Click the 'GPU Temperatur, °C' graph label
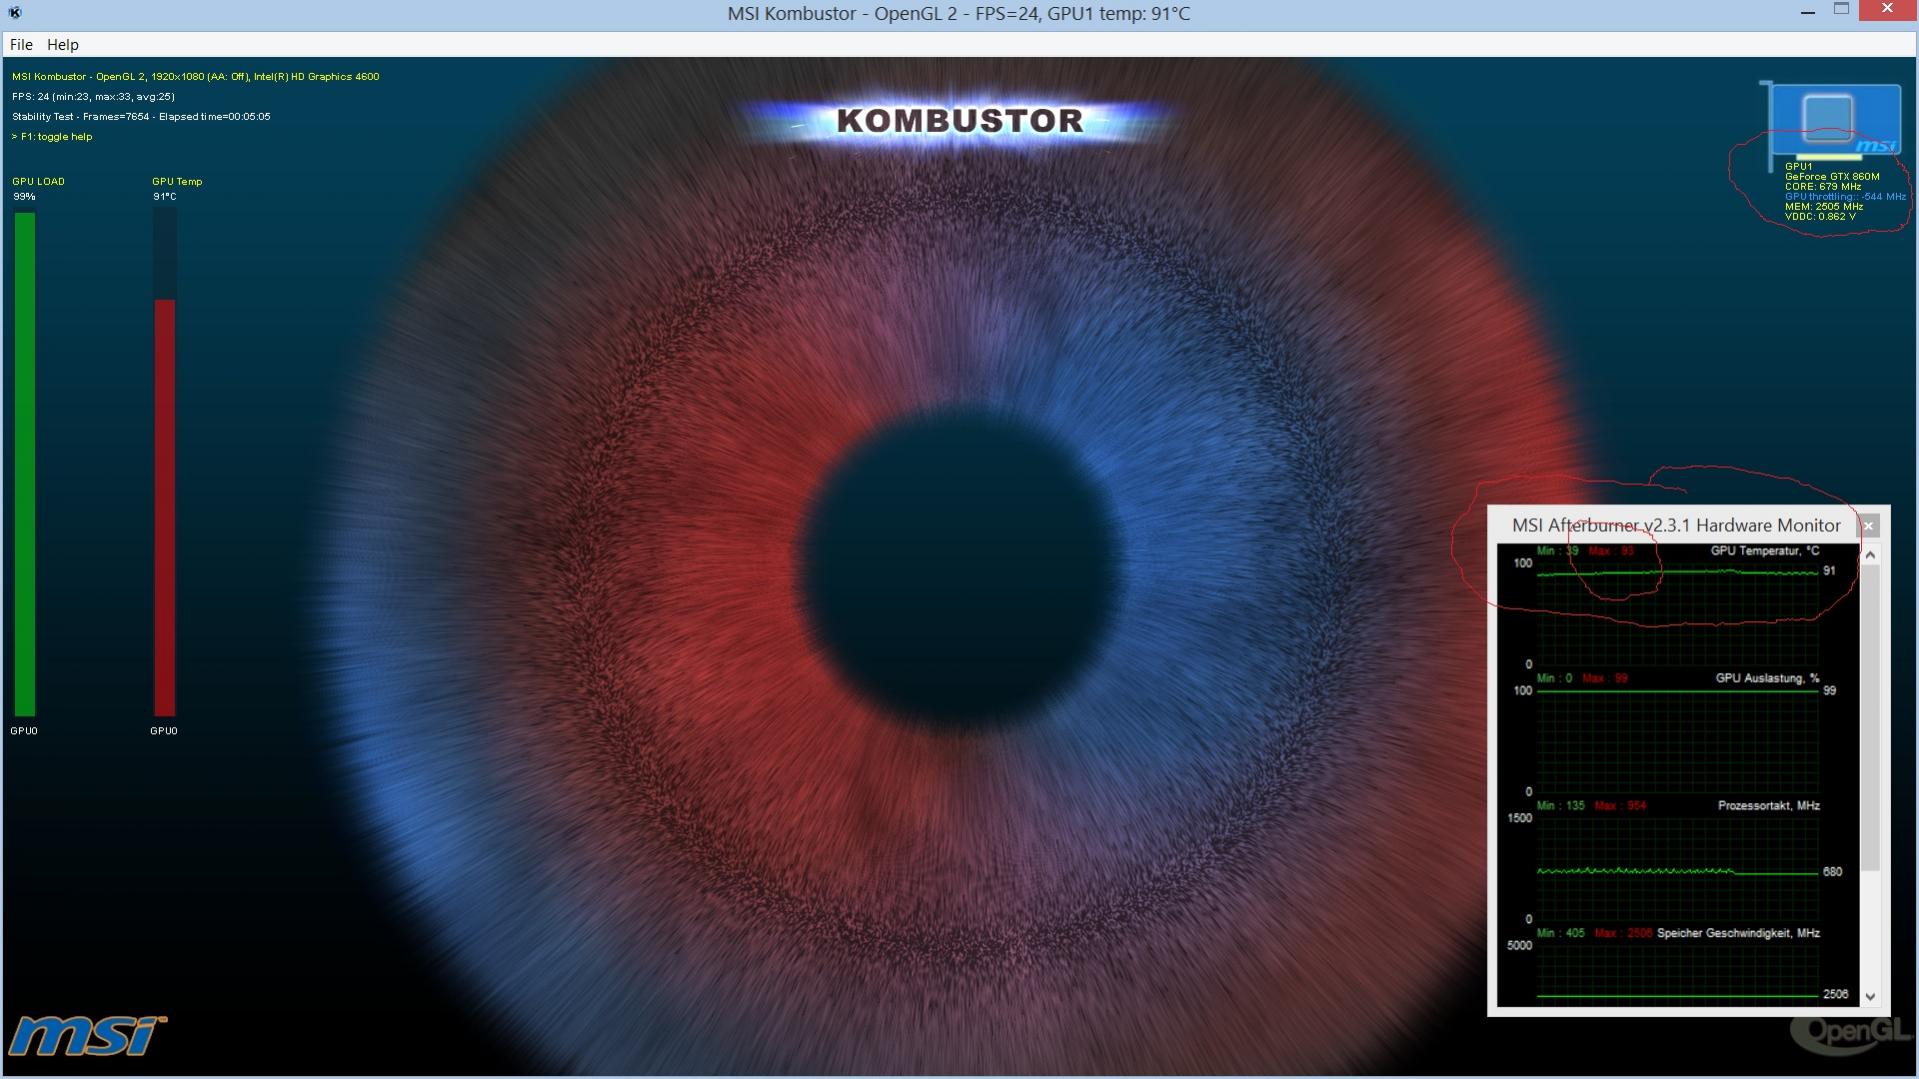This screenshot has width=1919, height=1079. click(x=1765, y=551)
